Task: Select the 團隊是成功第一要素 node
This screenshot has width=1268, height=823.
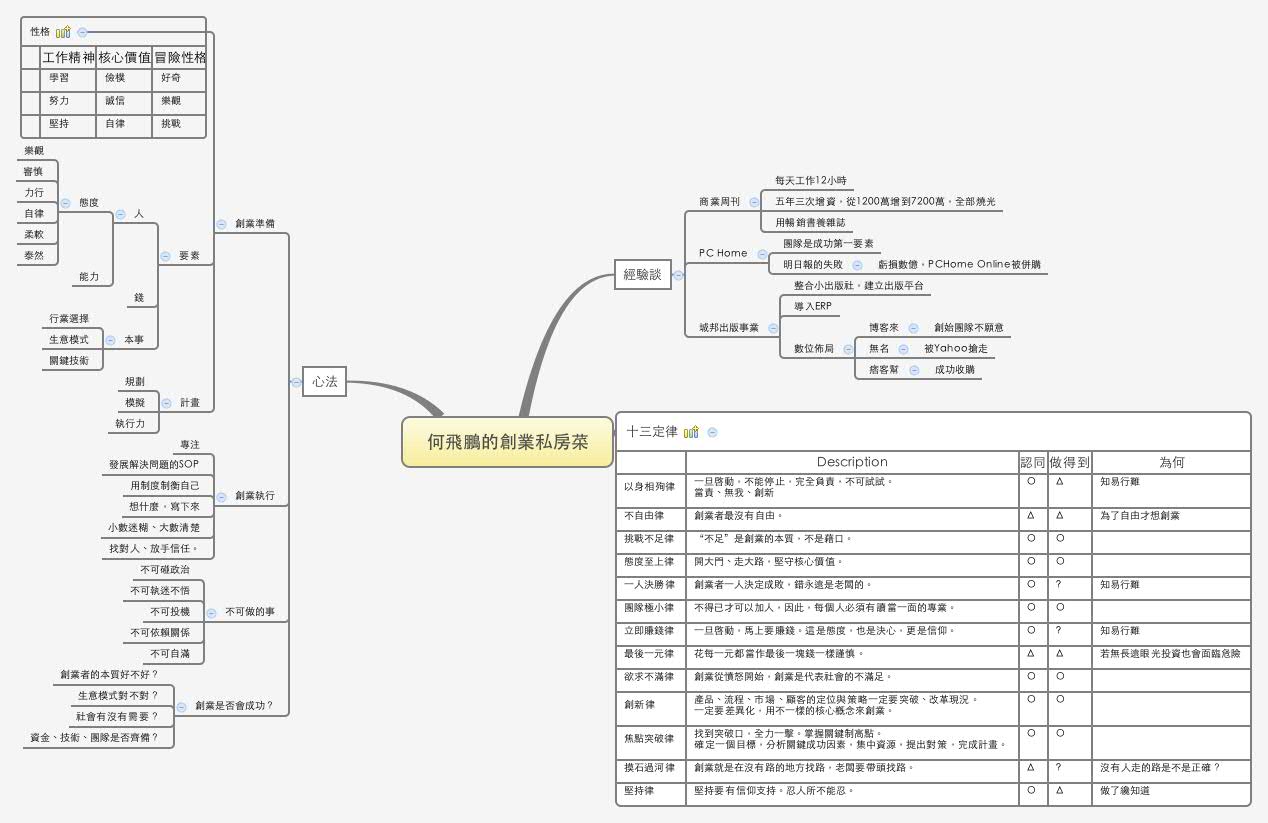Action: [829, 244]
